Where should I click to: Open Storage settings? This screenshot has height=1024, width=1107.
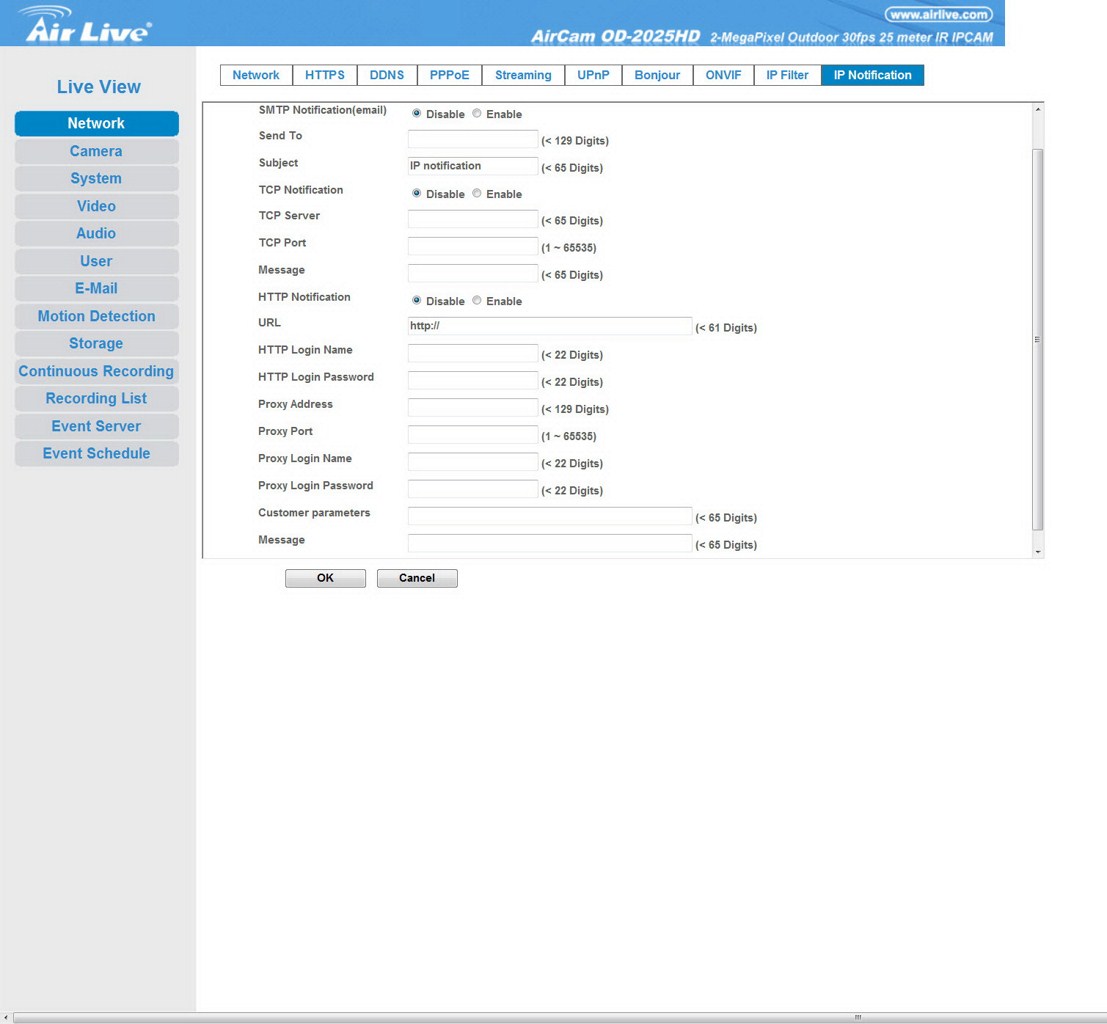click(x=97, y=344)
